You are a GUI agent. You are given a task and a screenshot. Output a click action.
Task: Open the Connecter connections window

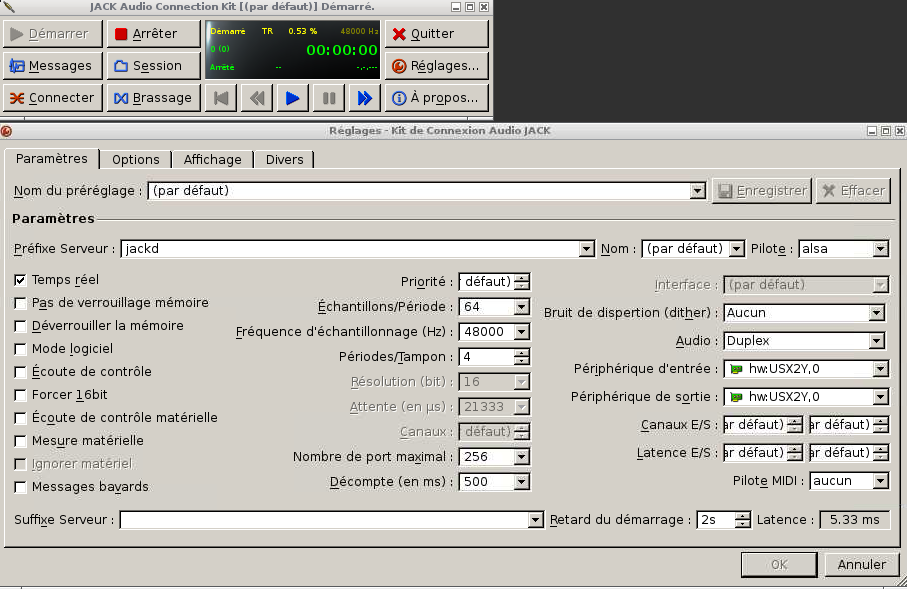tap(53, 98)
